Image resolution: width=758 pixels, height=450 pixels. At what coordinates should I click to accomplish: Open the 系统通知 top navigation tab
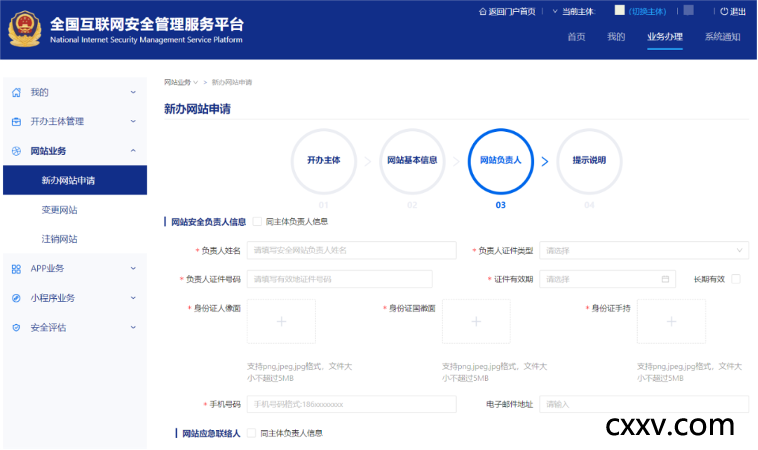[x=722, y=37]
